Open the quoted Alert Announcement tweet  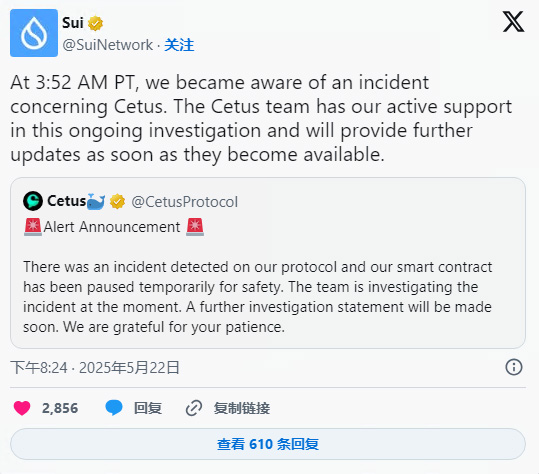(268, 263)
